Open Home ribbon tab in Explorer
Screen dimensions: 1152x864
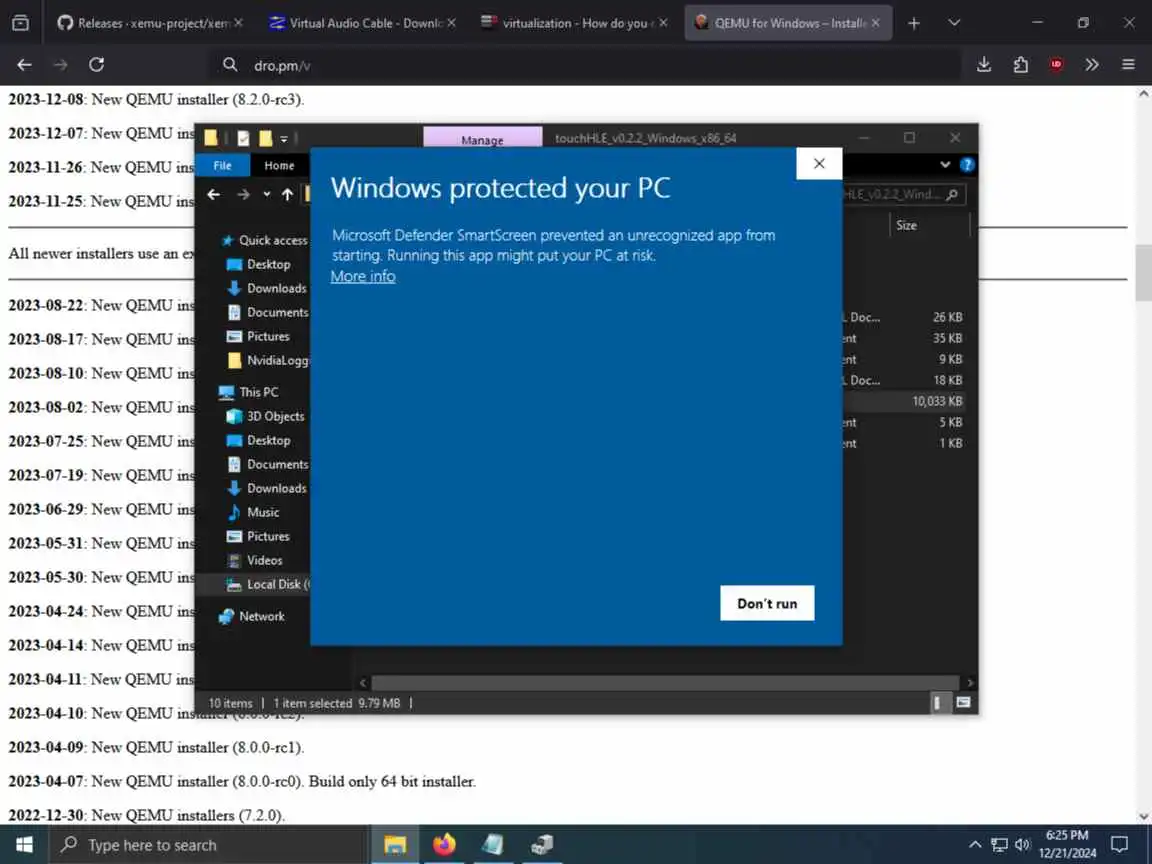pos(279,165)
